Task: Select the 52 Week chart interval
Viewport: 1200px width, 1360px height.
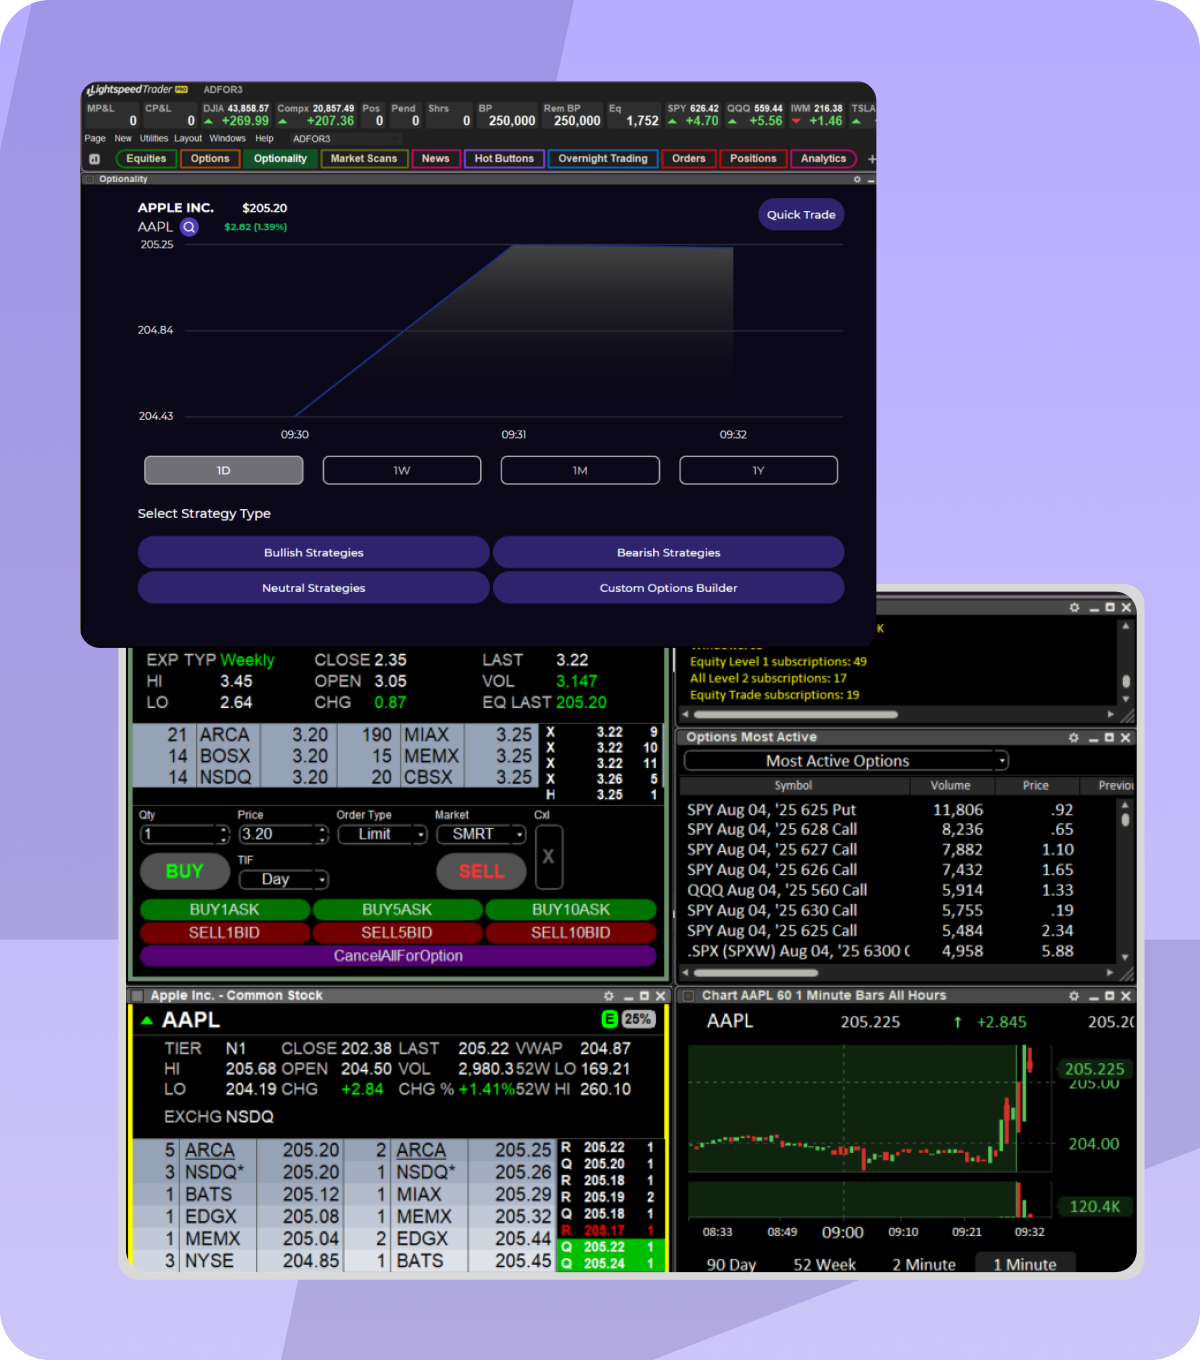Action: (x=824, y=1264)
